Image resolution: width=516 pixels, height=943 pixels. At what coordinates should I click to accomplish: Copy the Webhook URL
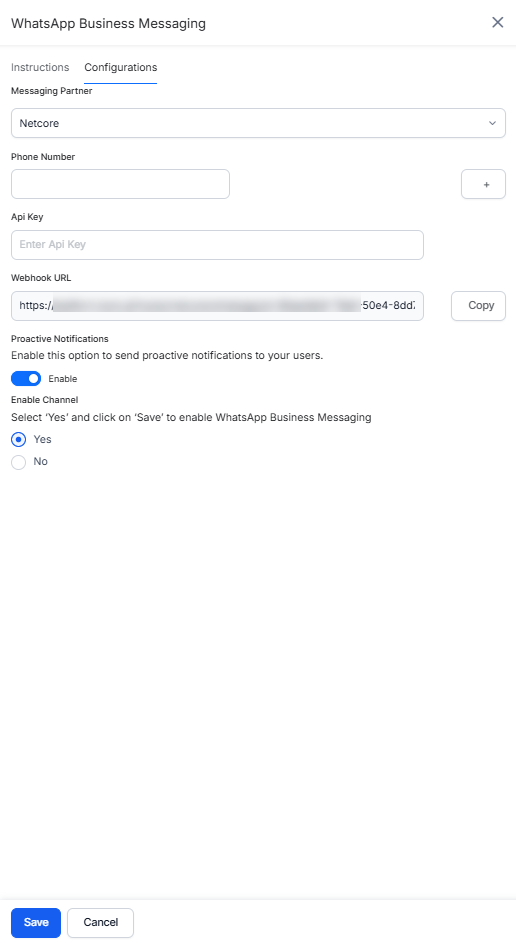pos(478,306)
